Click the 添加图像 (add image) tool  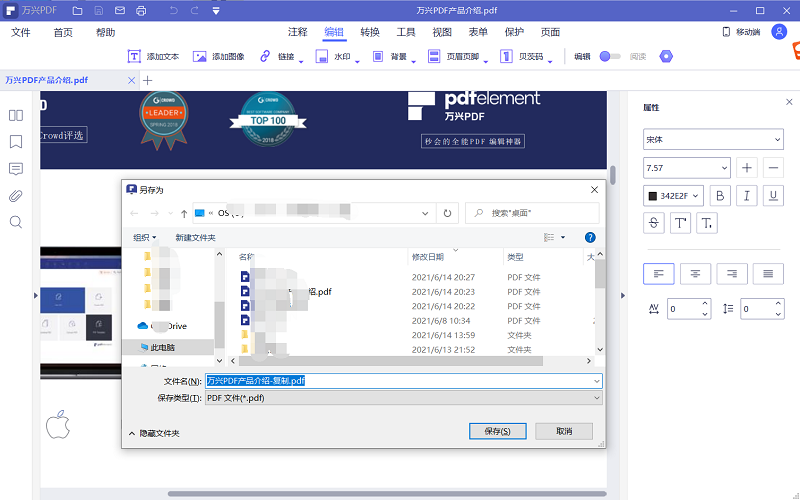pos(219,57)
